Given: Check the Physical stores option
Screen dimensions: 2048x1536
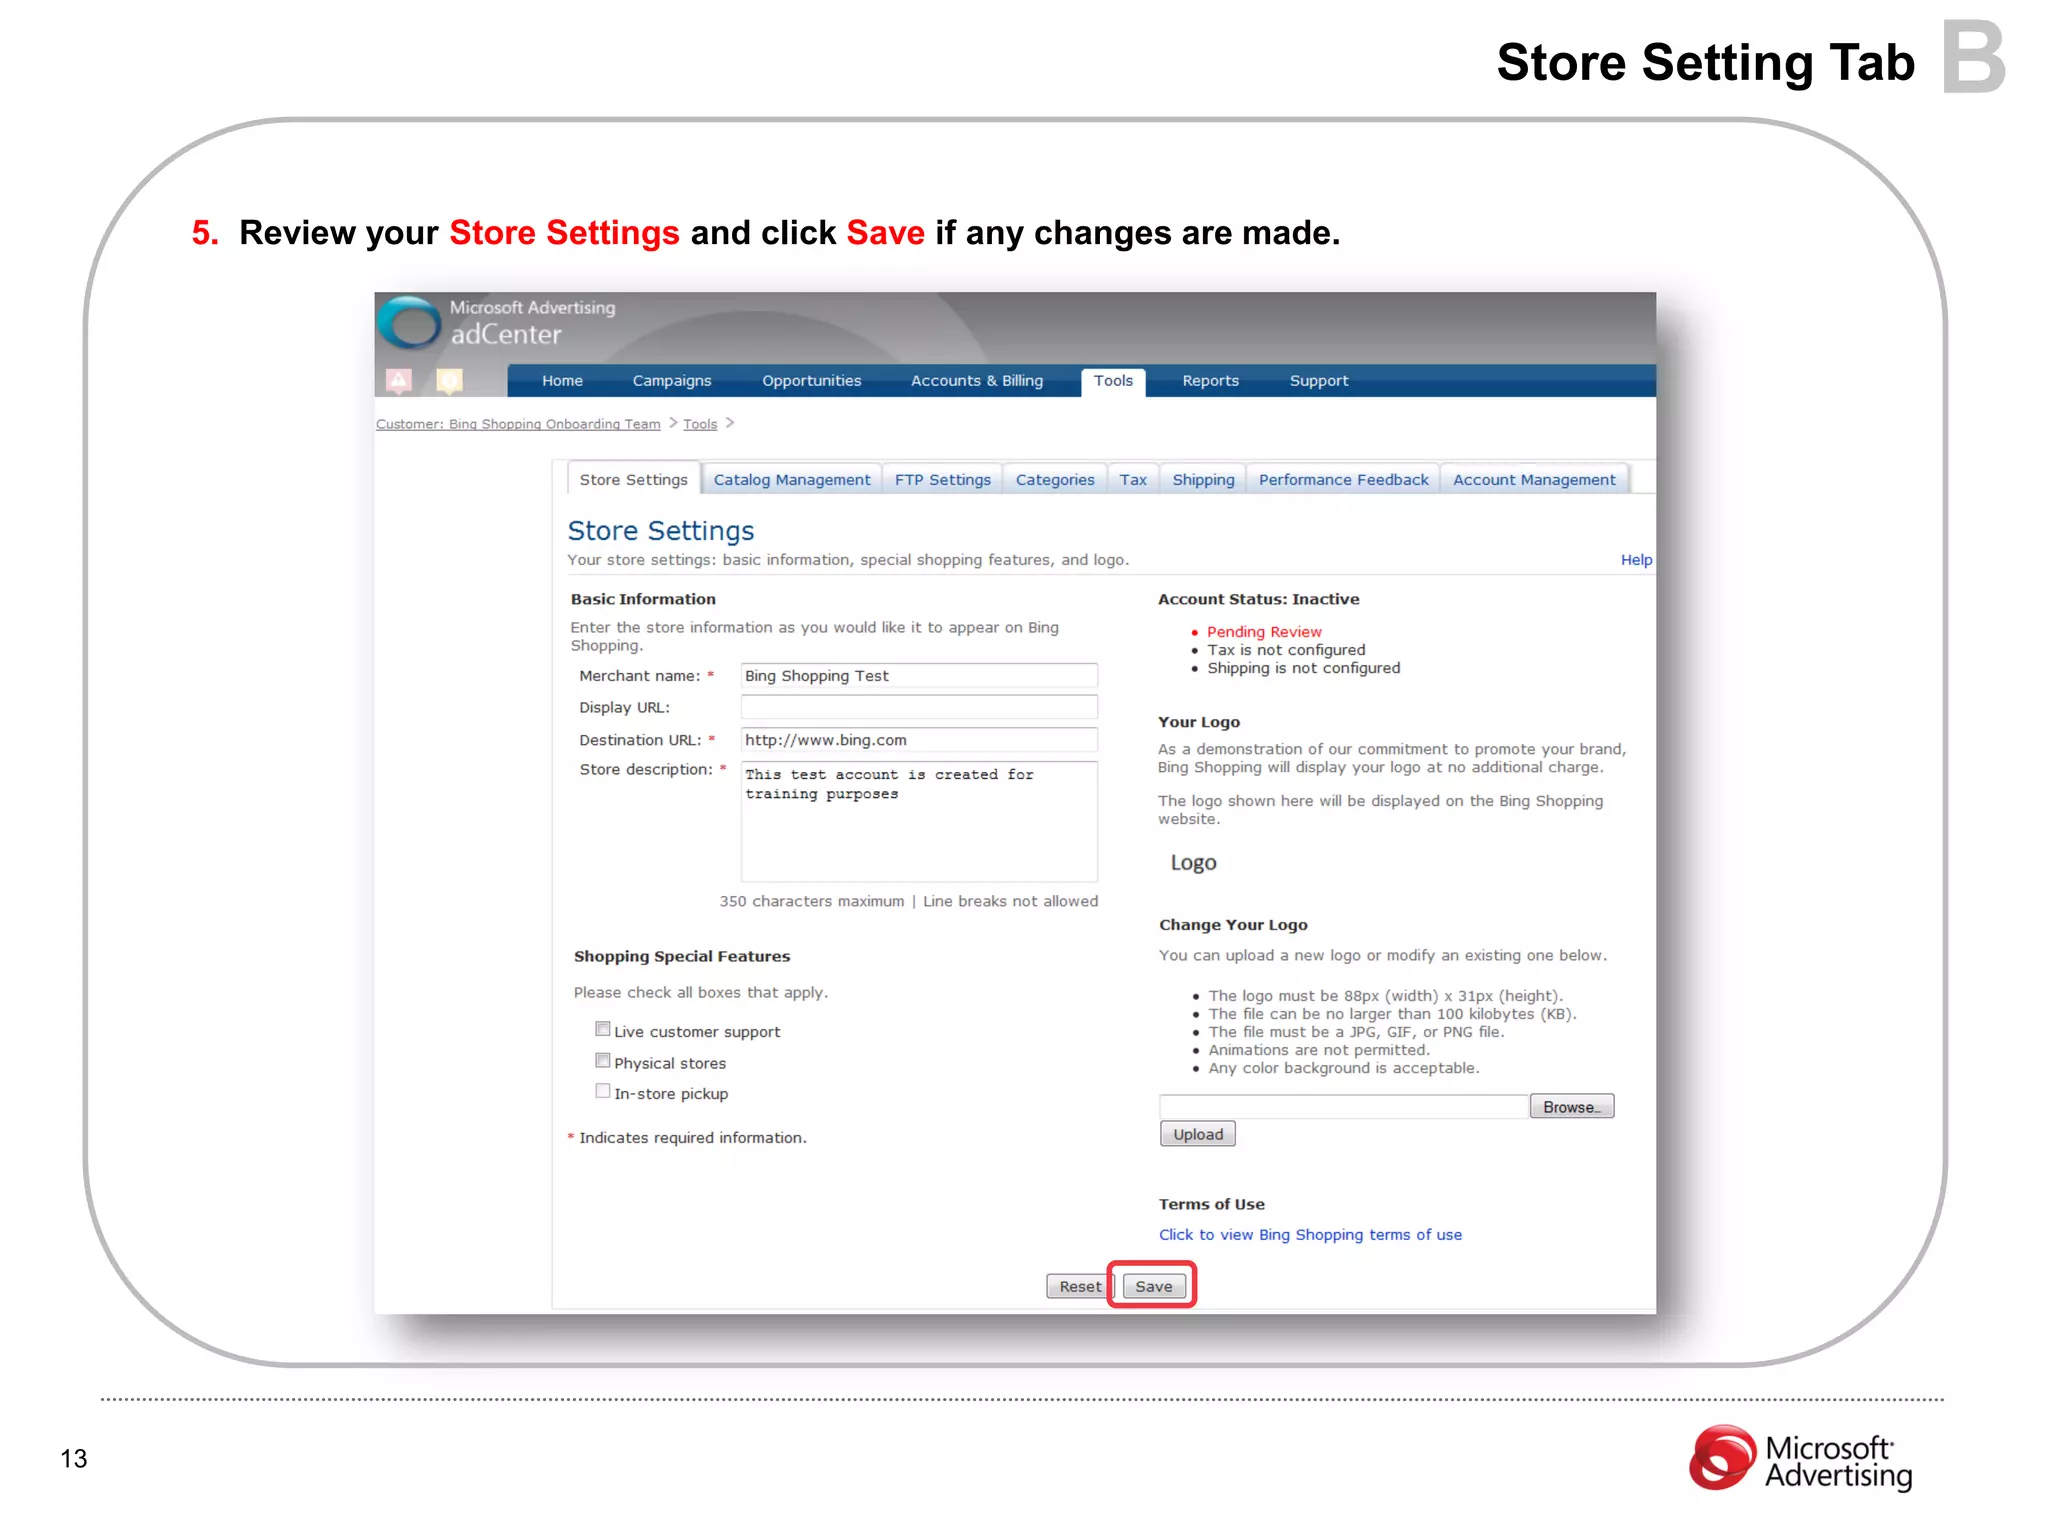Looking at the screenshot, I should pos(603,1060).
